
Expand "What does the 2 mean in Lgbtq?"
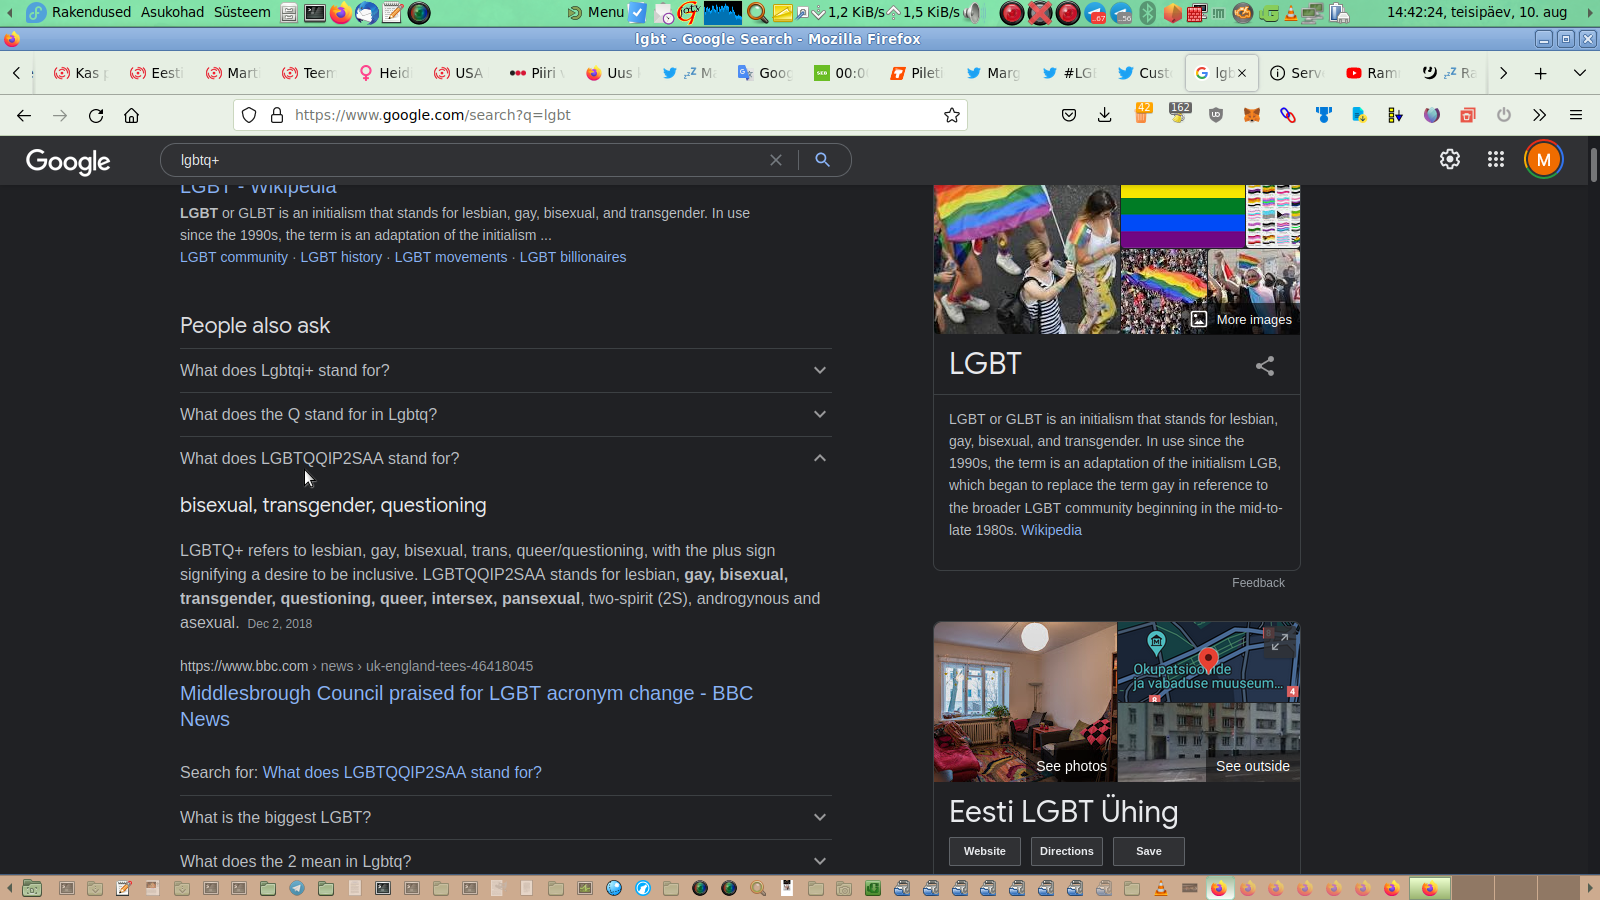[506, 860]
